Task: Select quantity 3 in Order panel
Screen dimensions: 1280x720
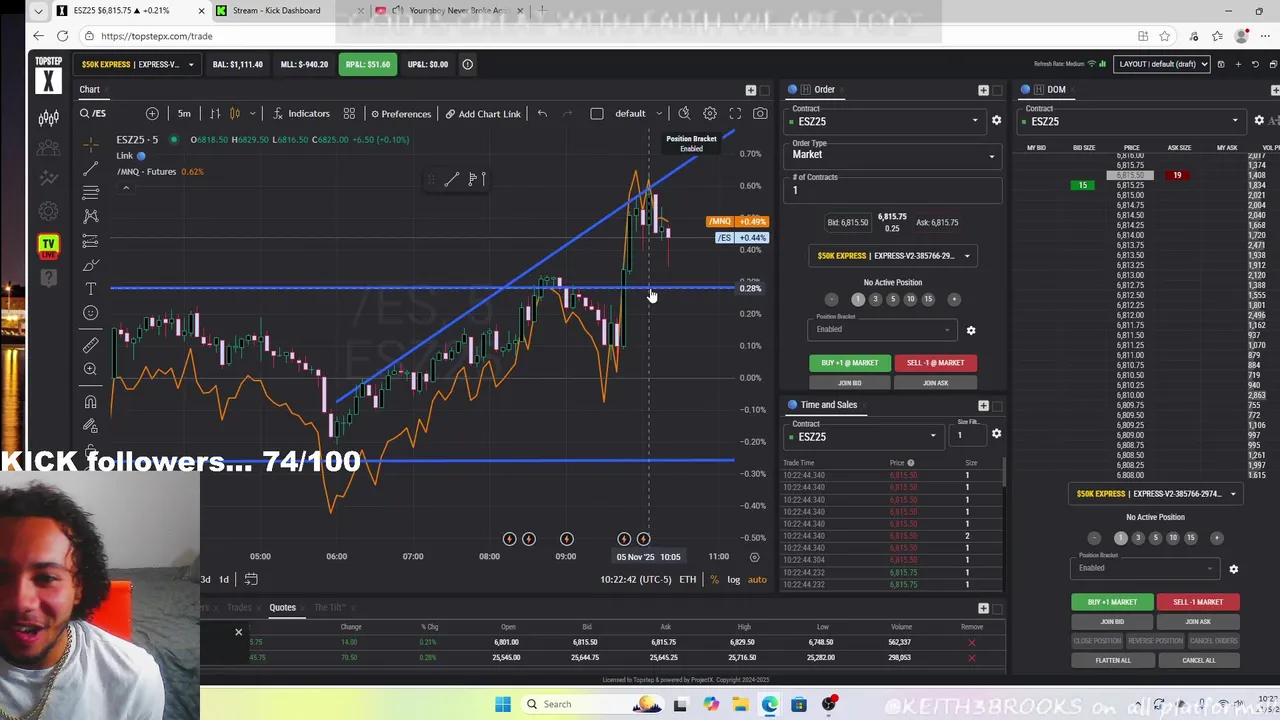Action: pyautogui.click(x=875, y=299)
